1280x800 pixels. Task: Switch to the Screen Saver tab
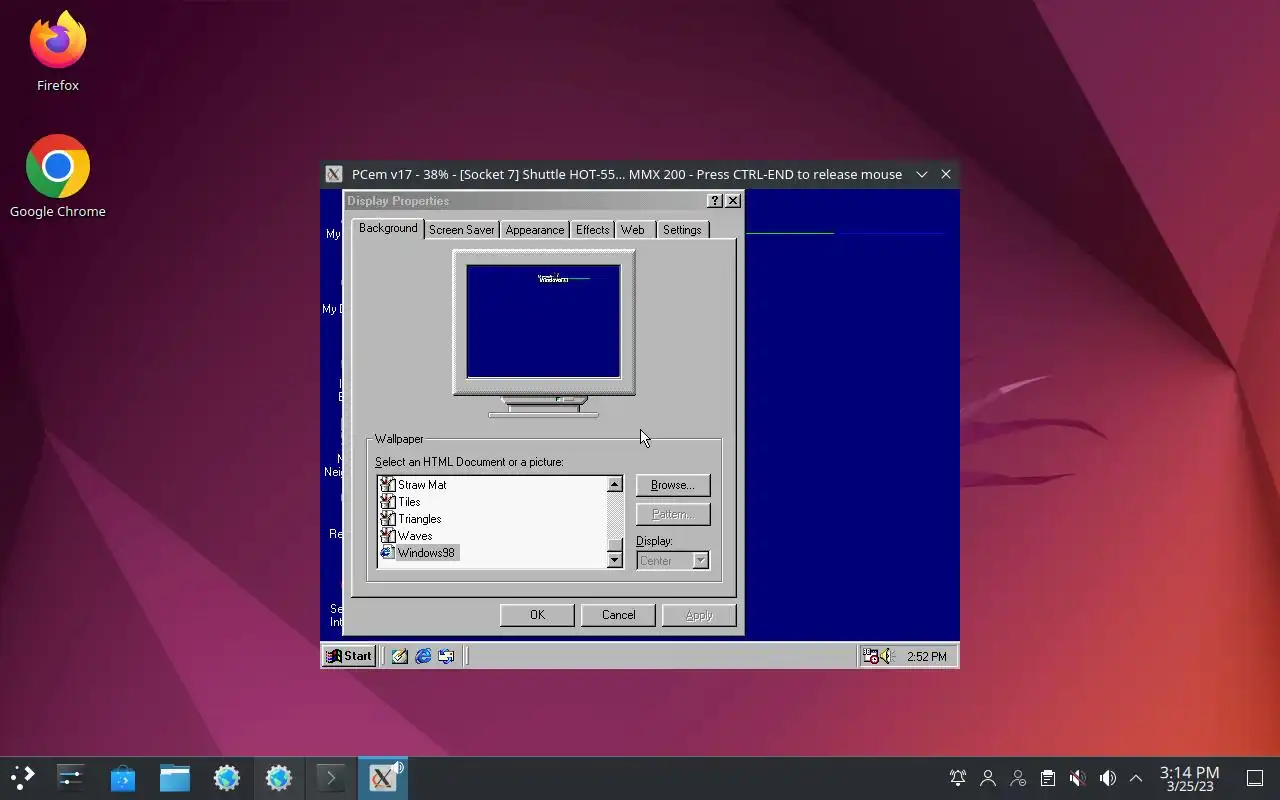(461, 230)
